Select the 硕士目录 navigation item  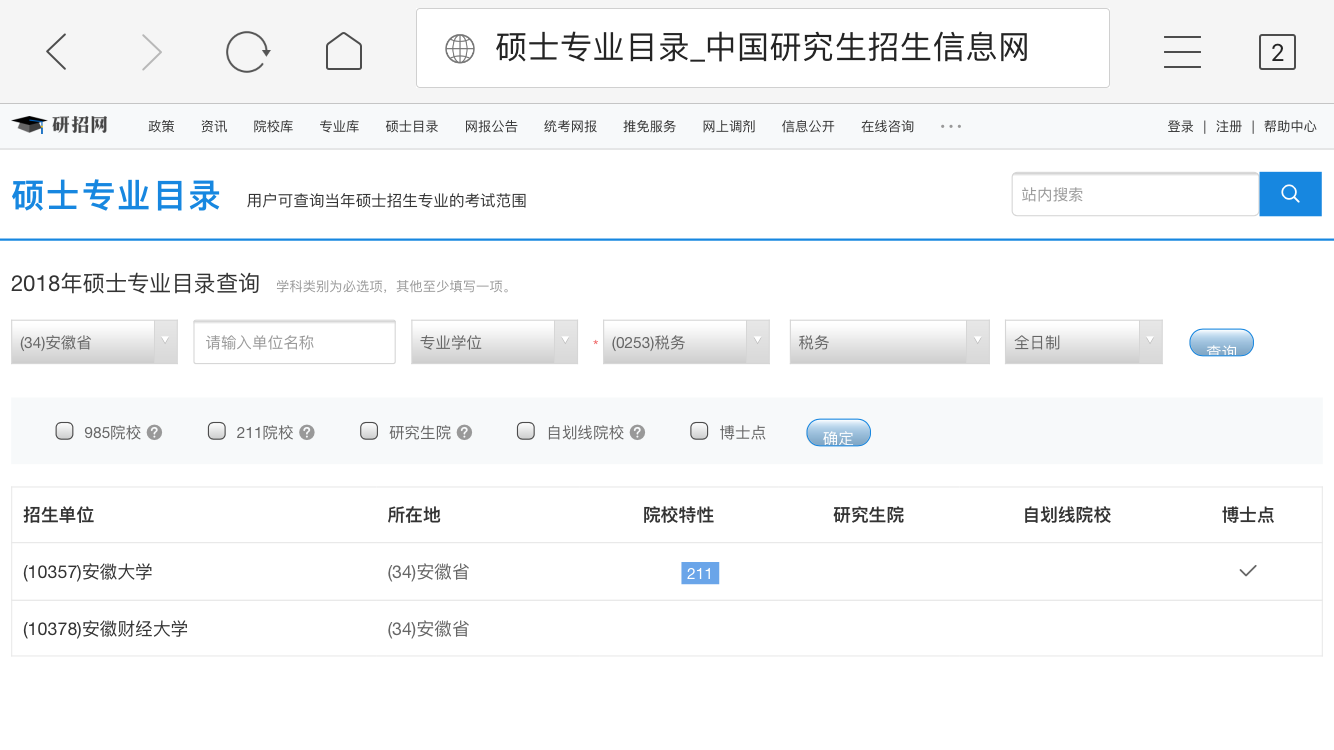click(x=411, y=126)
